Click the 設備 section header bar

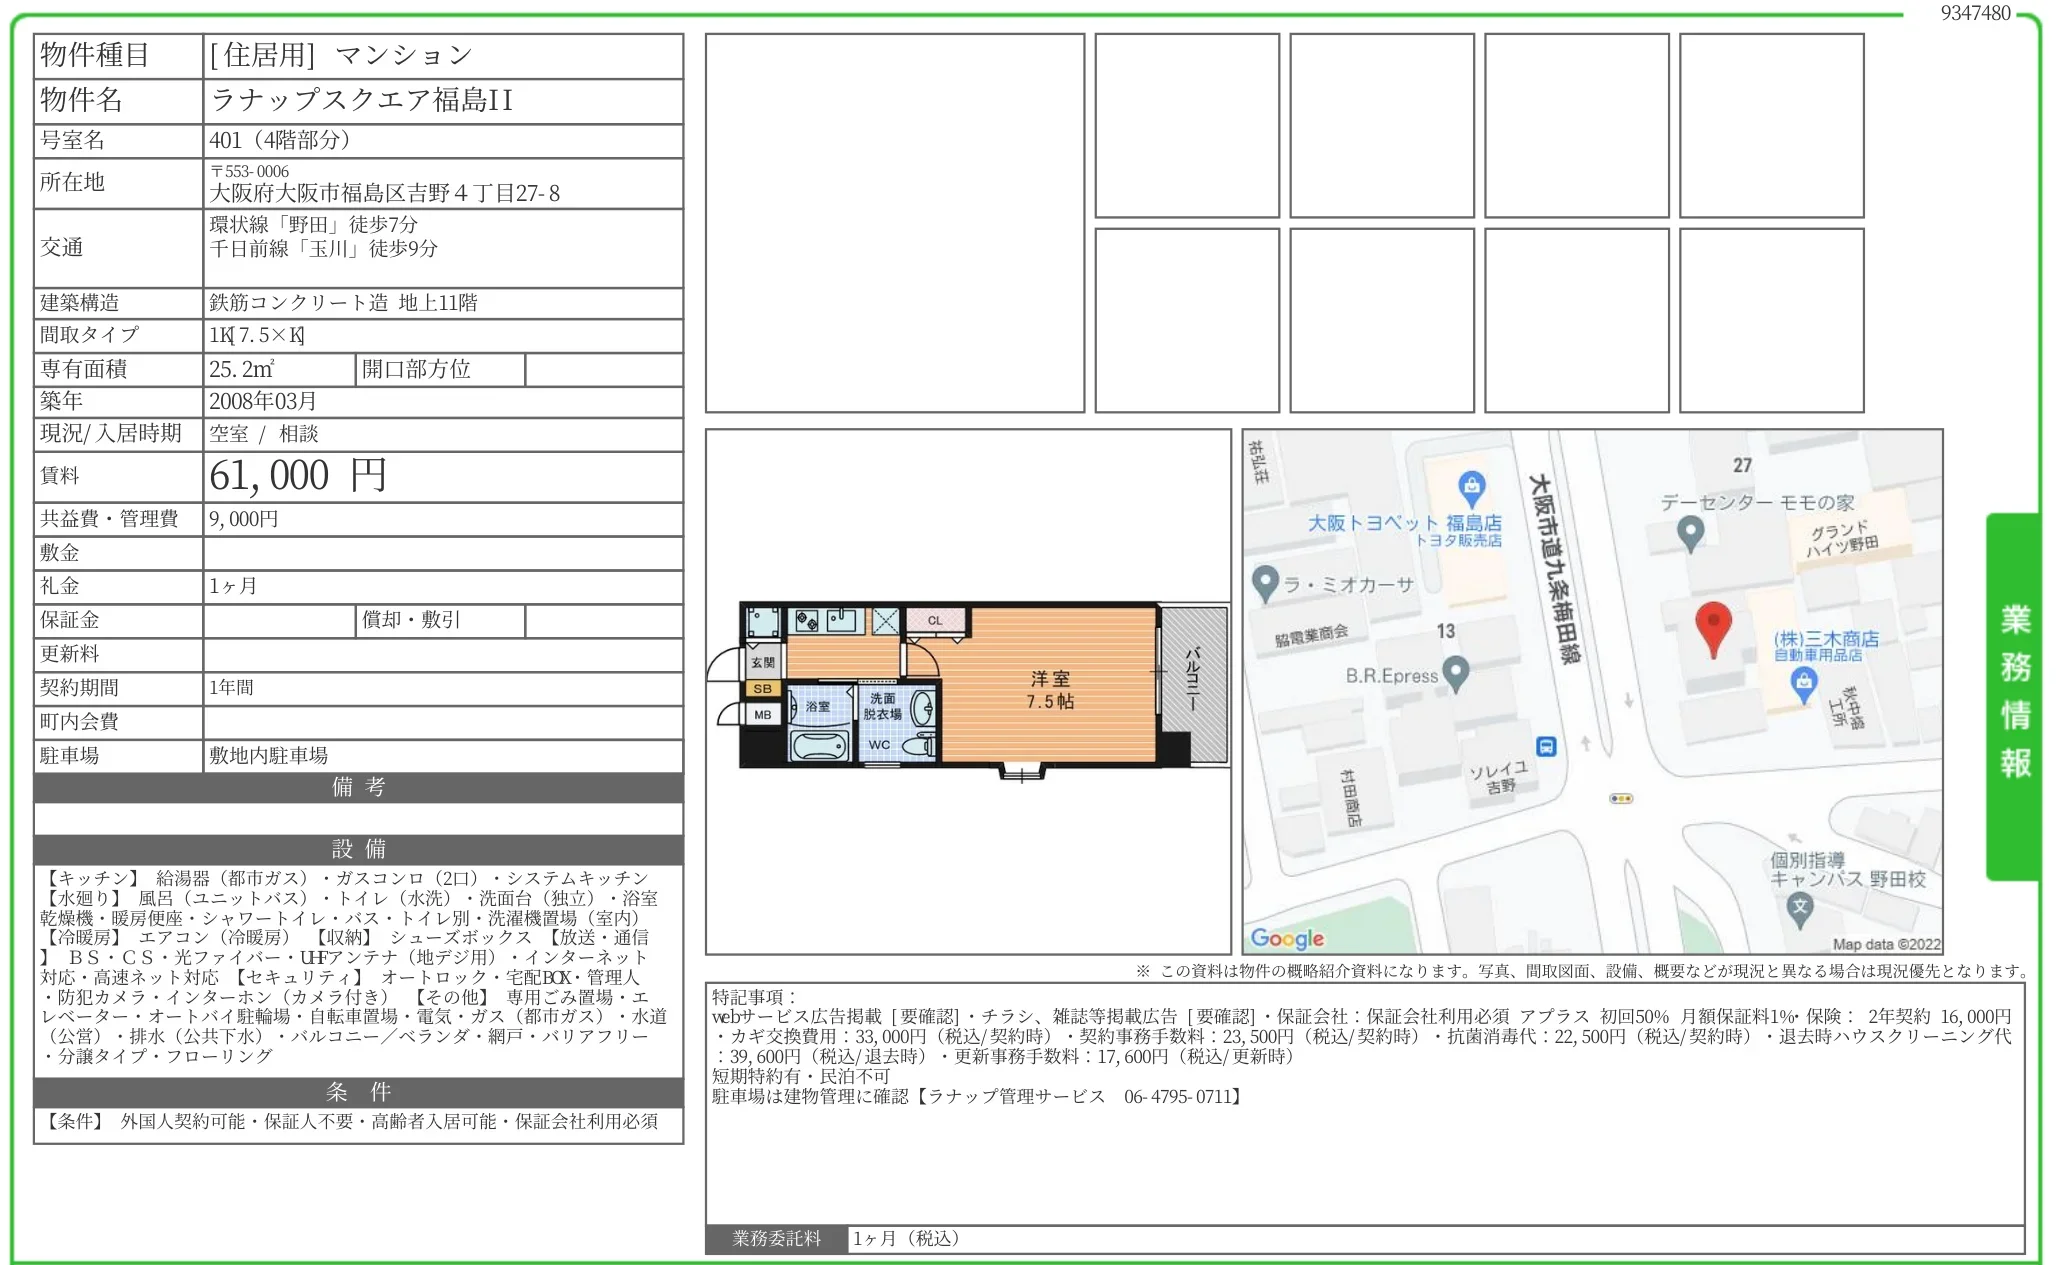coord(358,849)
